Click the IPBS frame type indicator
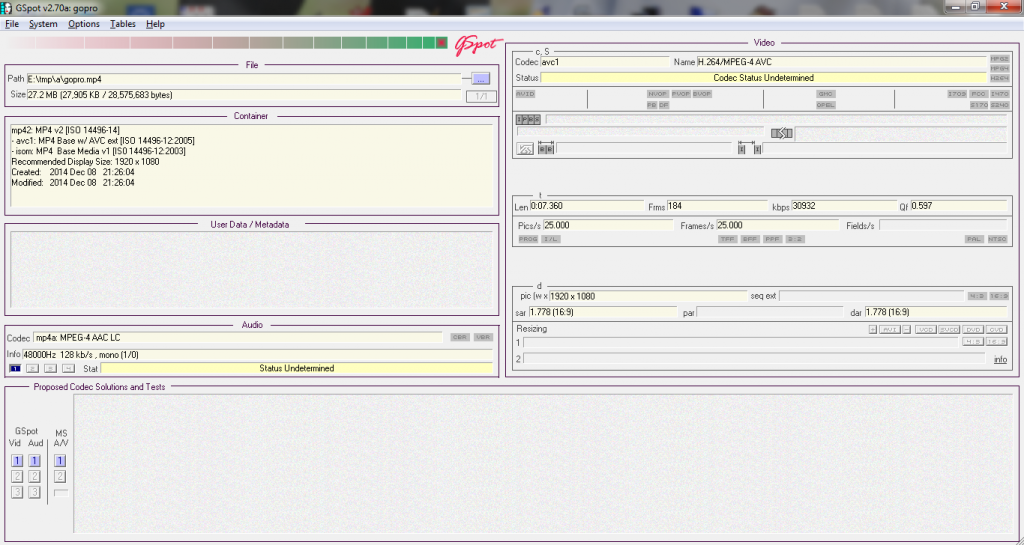This screenshot has height=545, width=1024. (x=528, y=119)
